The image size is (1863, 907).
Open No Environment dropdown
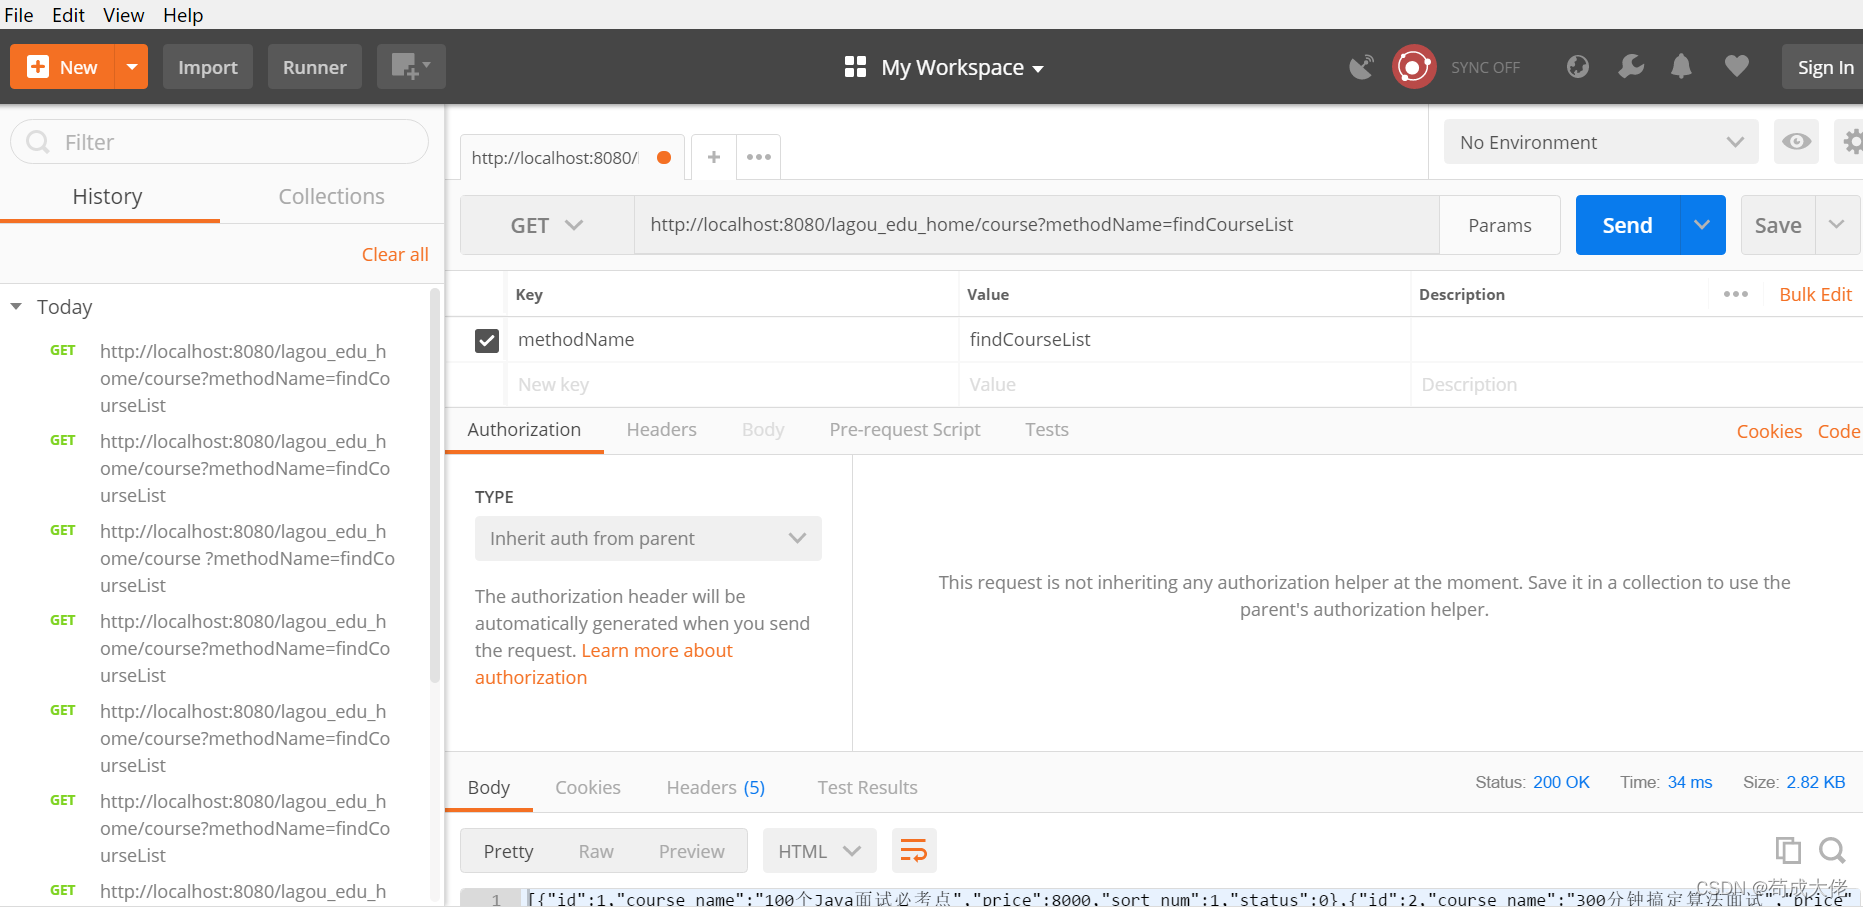[1601, 142]
